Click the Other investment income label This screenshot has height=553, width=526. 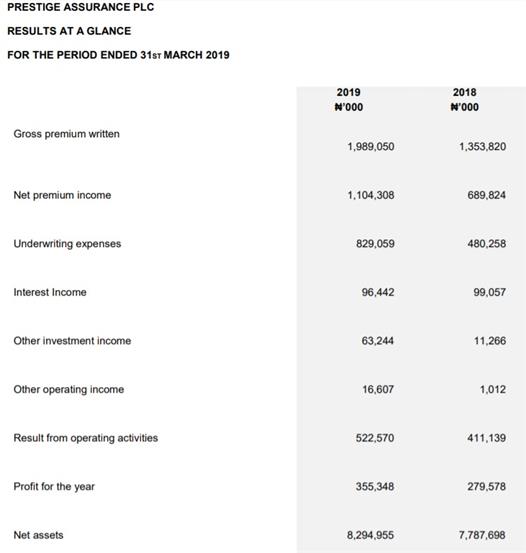(x=72, y=341)
